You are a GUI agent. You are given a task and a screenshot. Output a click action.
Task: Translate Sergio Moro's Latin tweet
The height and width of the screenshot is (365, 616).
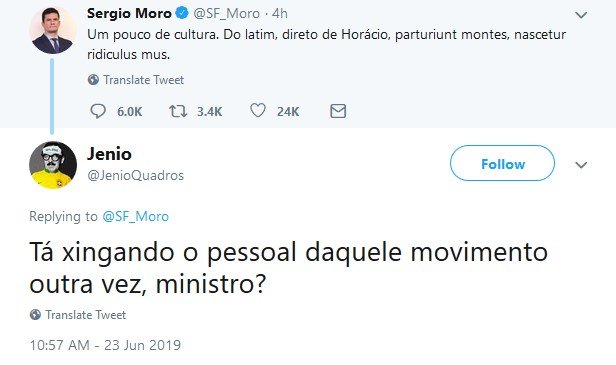[143, 80]
